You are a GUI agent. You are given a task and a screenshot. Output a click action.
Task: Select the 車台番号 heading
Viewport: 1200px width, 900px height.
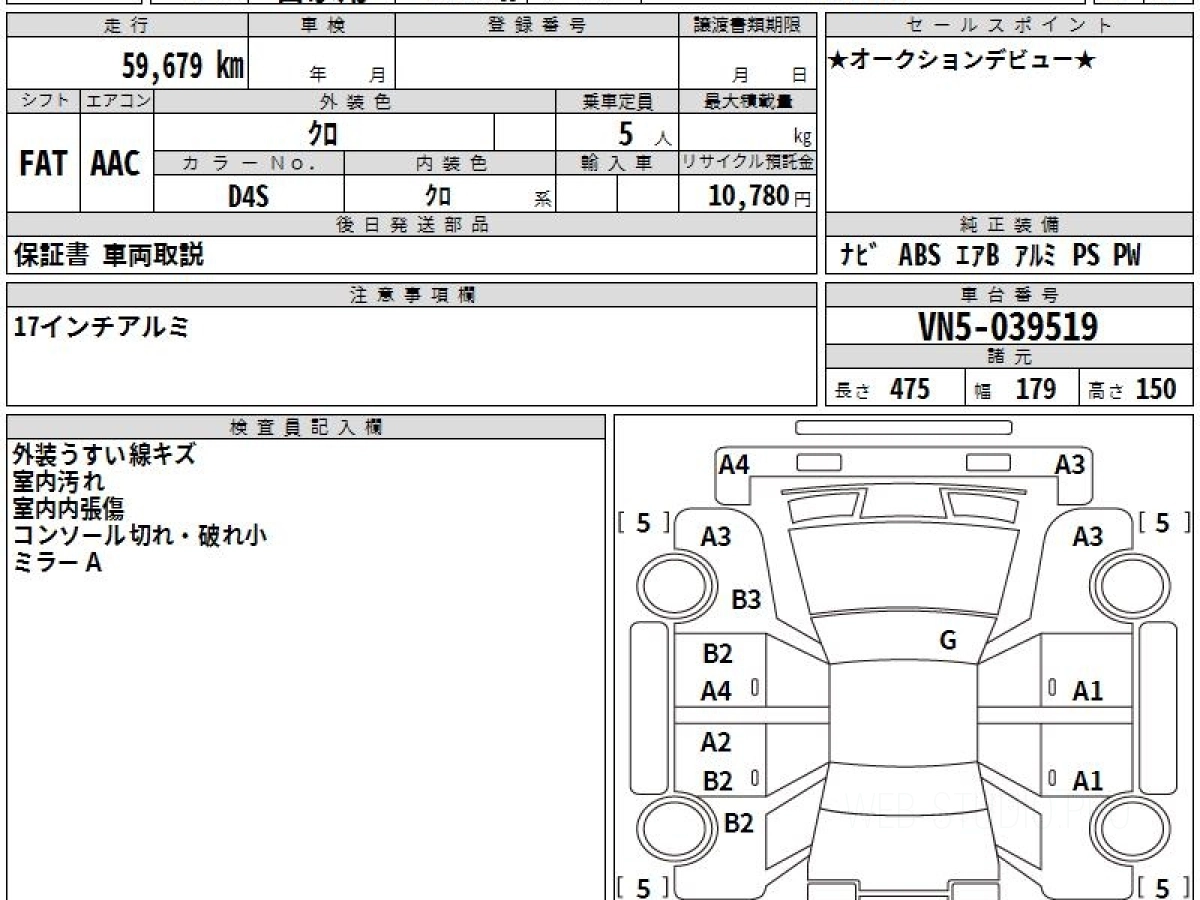tap(1009, 295)
